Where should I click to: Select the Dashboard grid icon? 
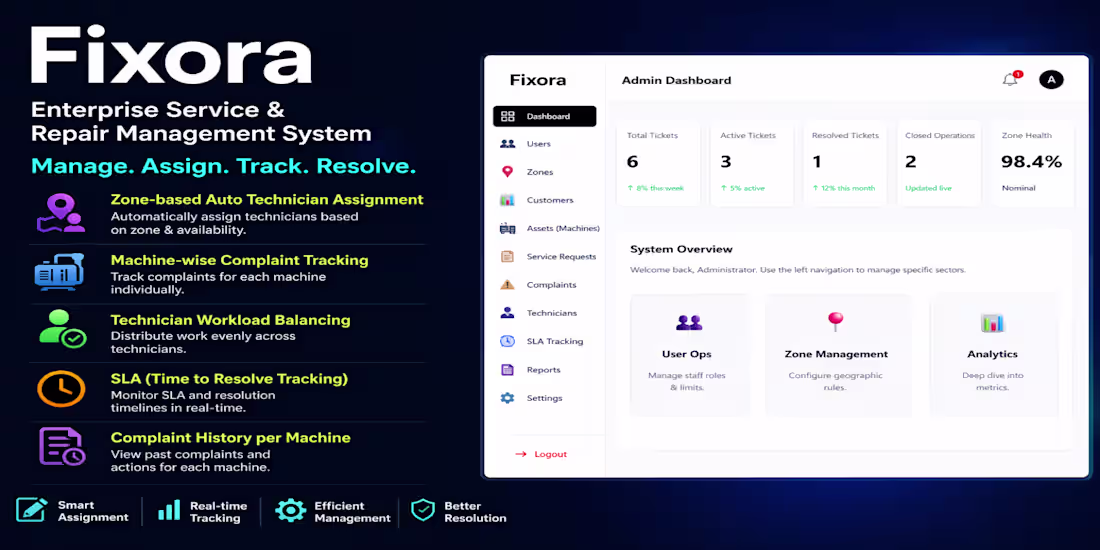pos(507,116)
